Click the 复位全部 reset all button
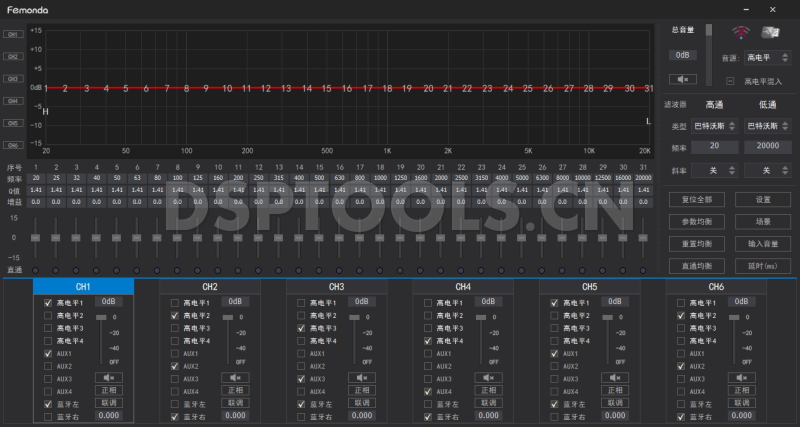This screenshot has width=800, height=427. [x=696, y=199]
